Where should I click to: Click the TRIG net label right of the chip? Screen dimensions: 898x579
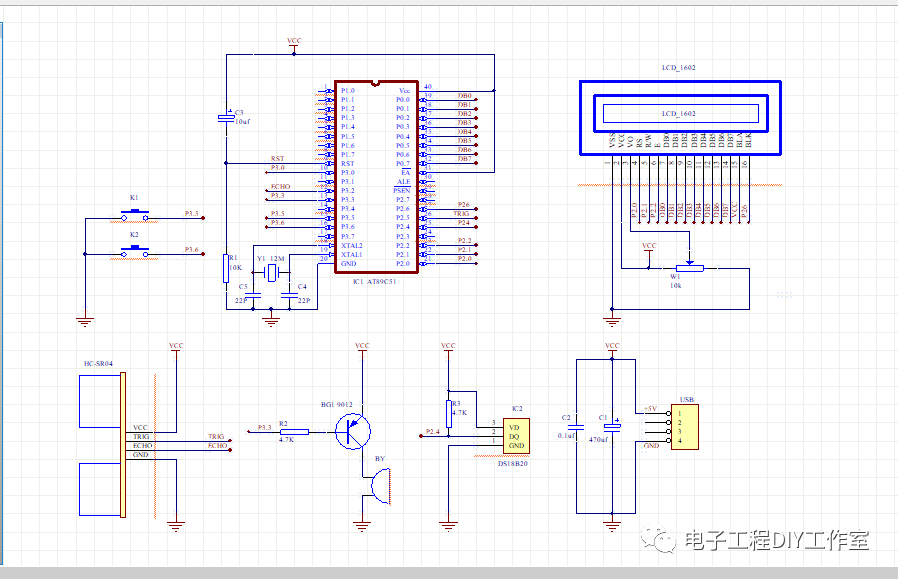[x=461, y=214]
